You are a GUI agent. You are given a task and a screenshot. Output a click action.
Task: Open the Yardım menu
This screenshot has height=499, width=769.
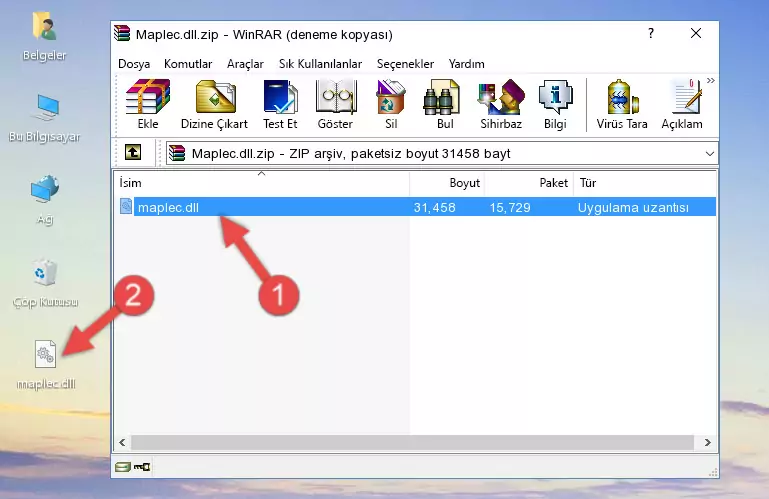466,64
